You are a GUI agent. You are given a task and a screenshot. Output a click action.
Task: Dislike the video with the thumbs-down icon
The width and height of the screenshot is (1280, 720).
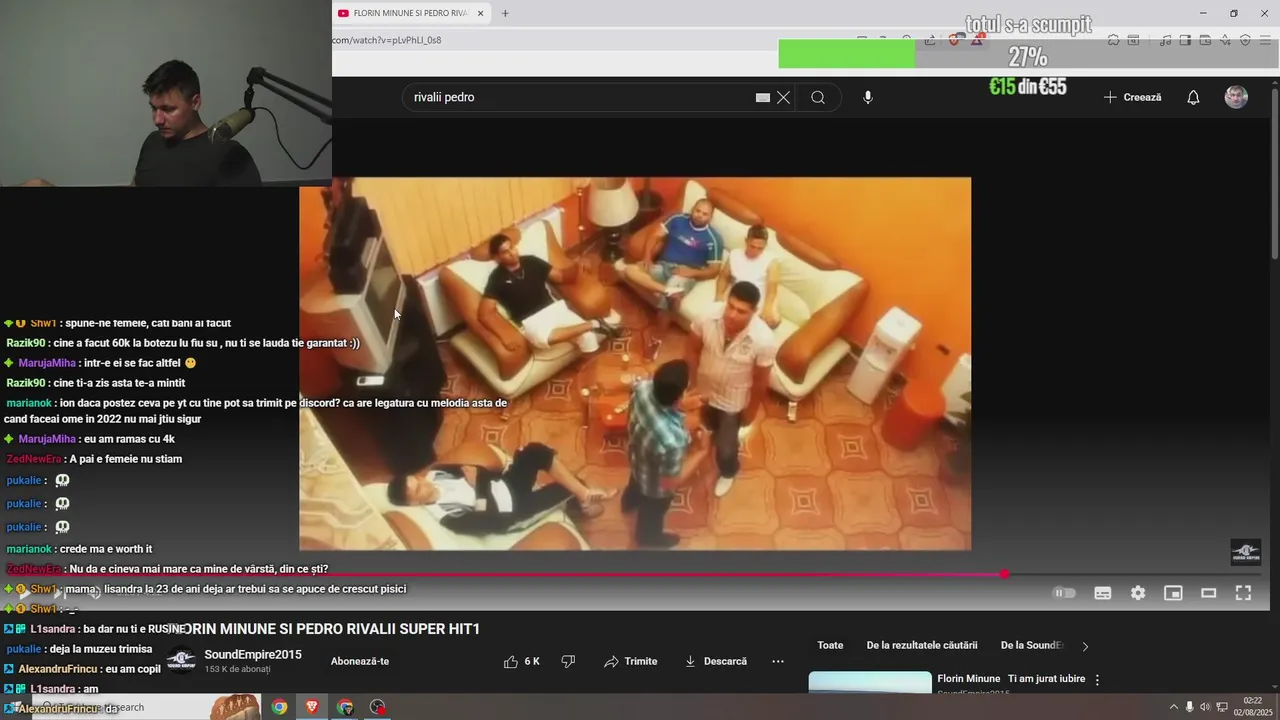point(568,661)
